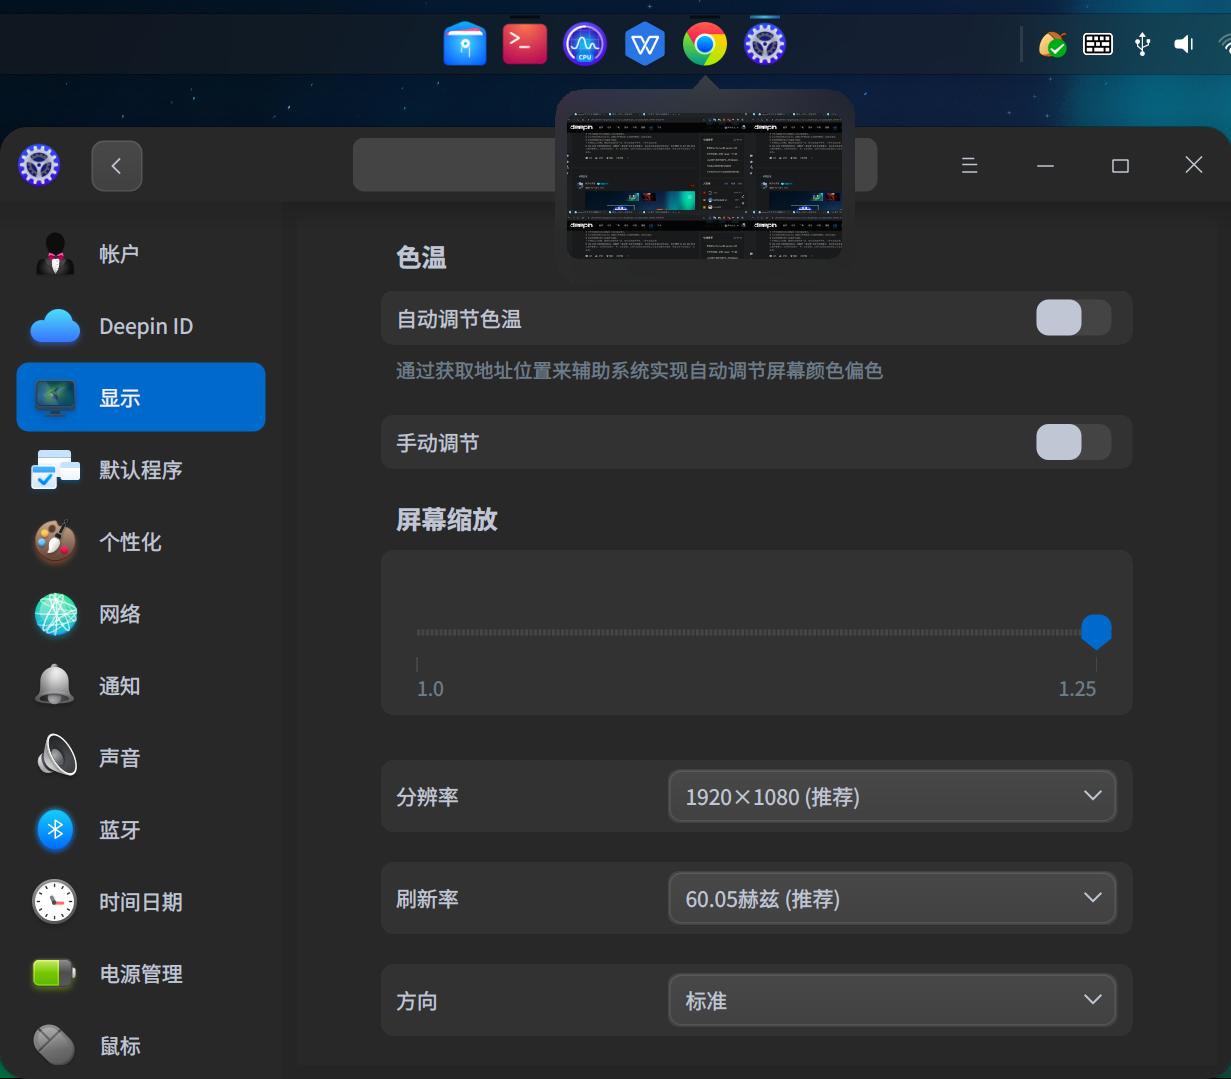Click the 屏幕缩放 heading

[447, 519]
